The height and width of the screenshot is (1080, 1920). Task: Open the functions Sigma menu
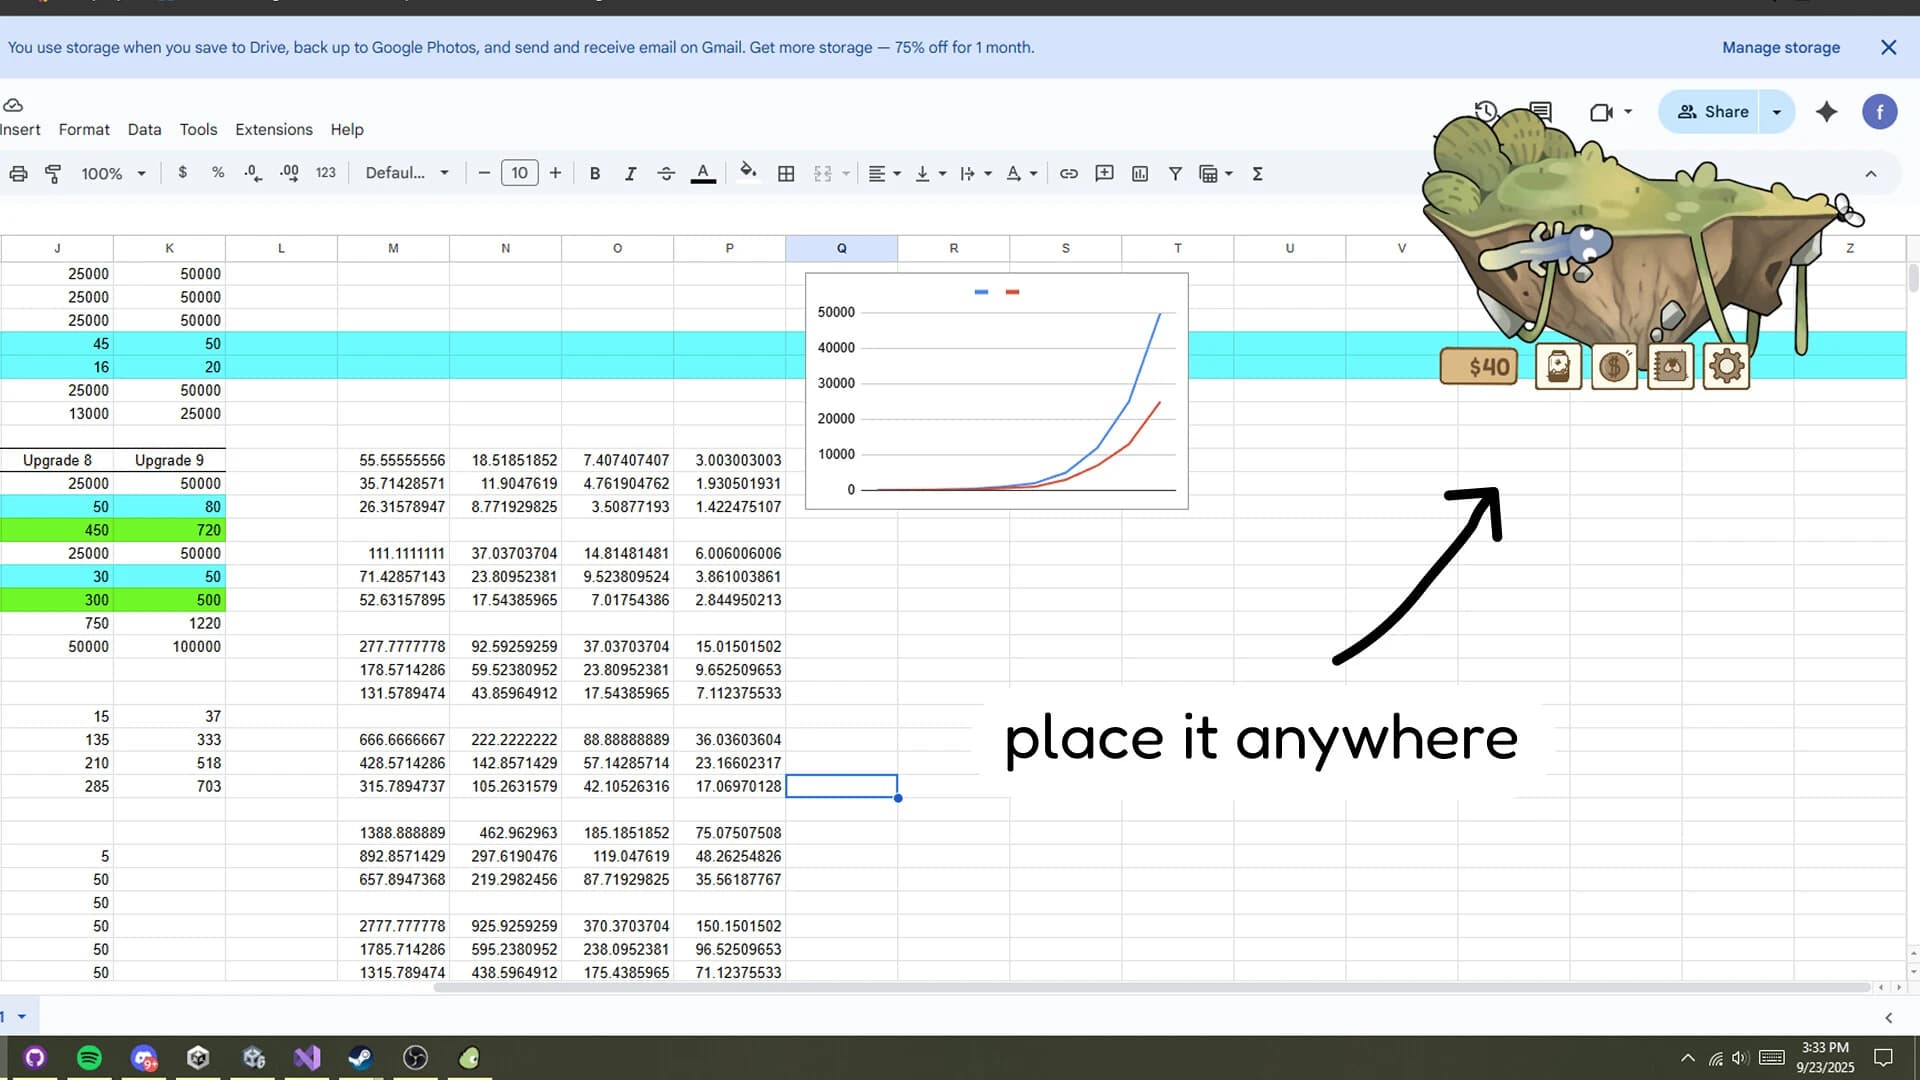point(1257,173)
